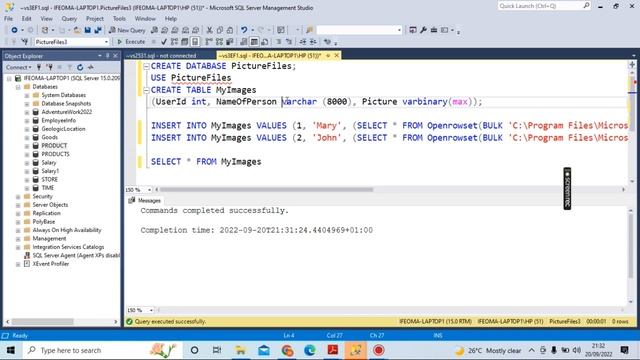Toggle Results to Text
This screenshot has height=360, width=640.
click(x=244, y=42)
